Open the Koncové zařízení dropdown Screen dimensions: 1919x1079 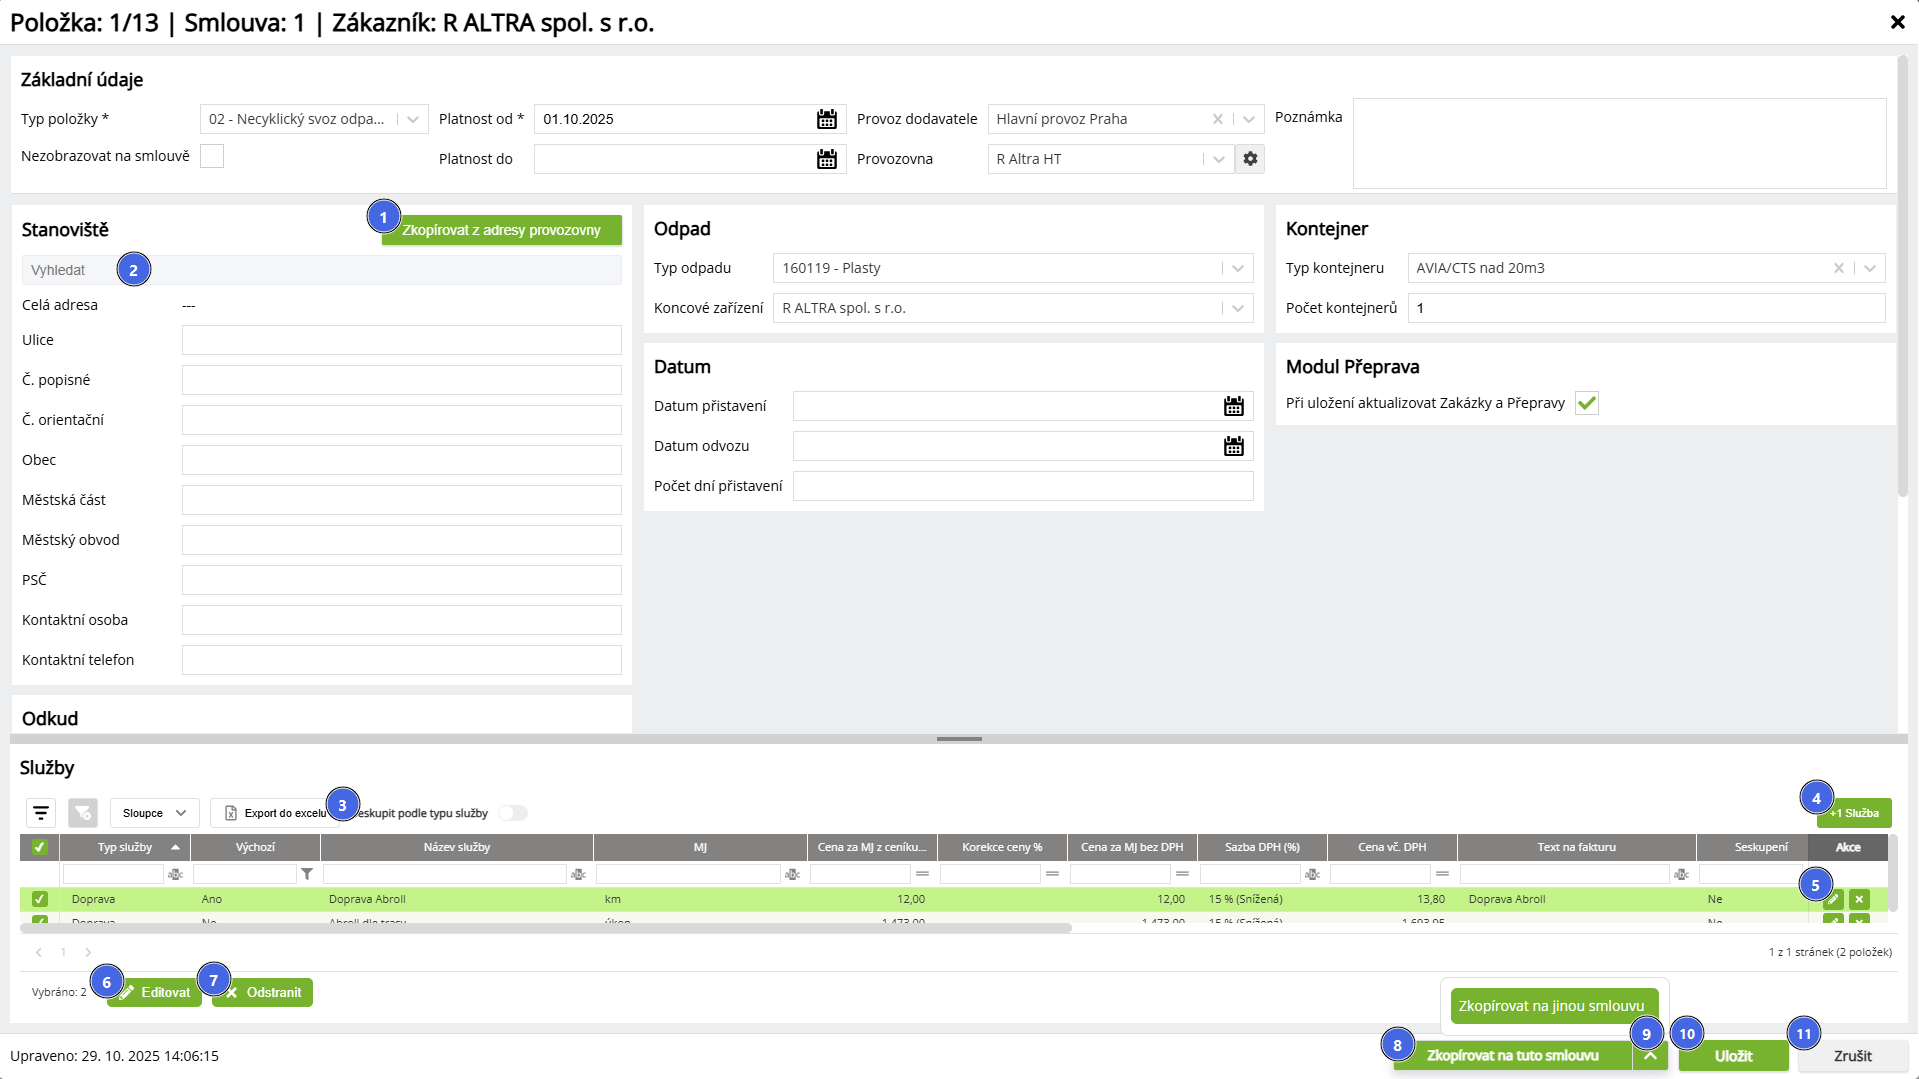pos(1238,308)
